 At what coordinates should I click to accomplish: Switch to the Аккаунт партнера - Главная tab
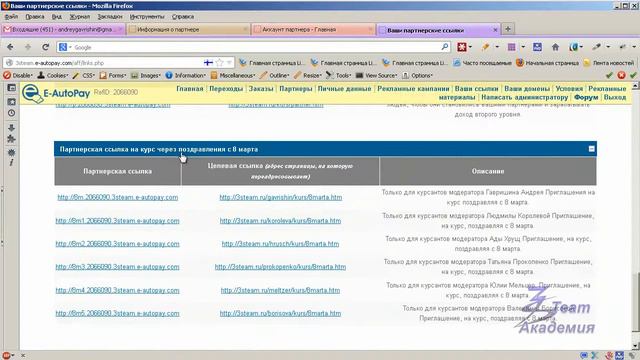point(313,29)
